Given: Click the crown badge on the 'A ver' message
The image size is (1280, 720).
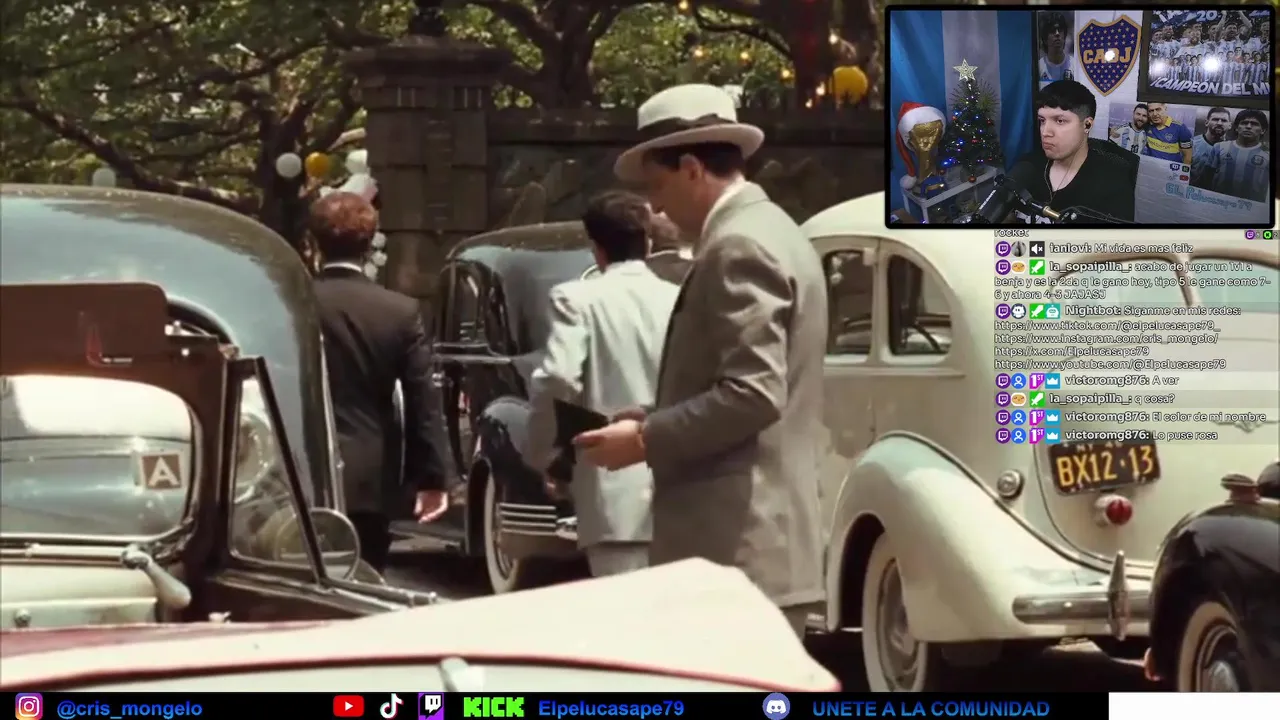Looking at the screenshot, I should 1053,381.
